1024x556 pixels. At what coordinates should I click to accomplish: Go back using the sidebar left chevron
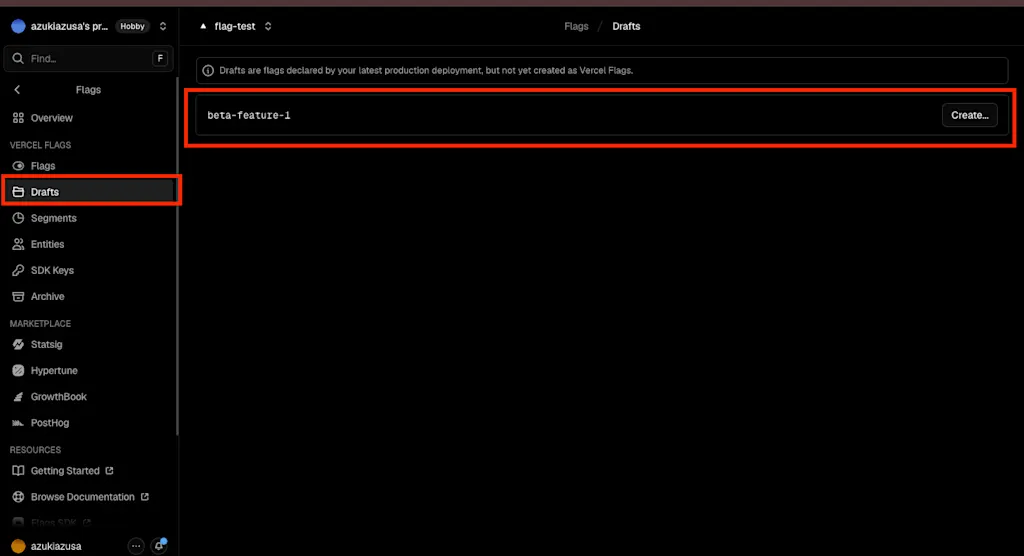tap(17, 90)
